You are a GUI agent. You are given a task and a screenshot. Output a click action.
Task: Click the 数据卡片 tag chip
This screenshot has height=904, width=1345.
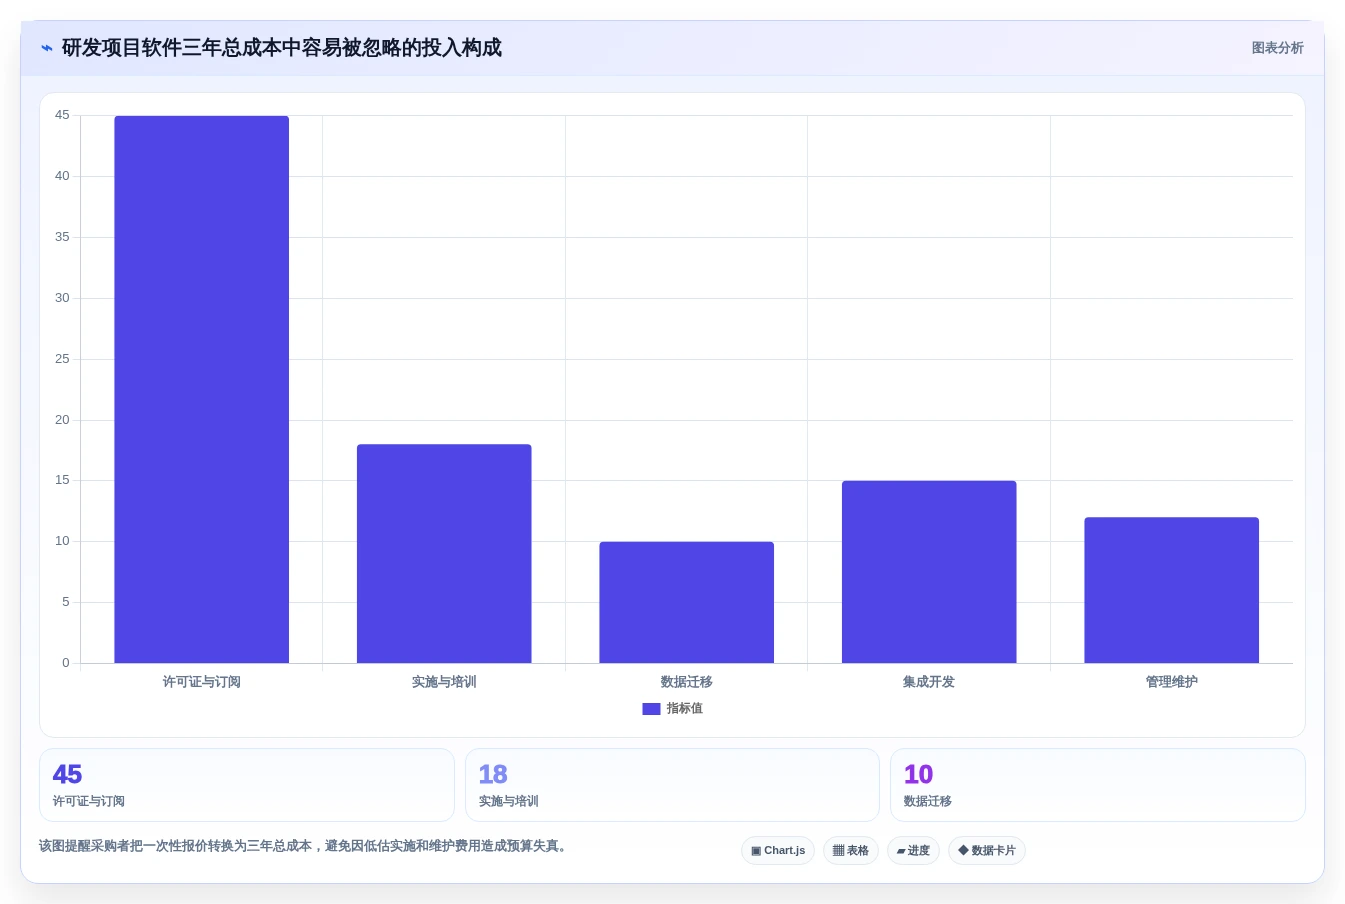point(987,851)
